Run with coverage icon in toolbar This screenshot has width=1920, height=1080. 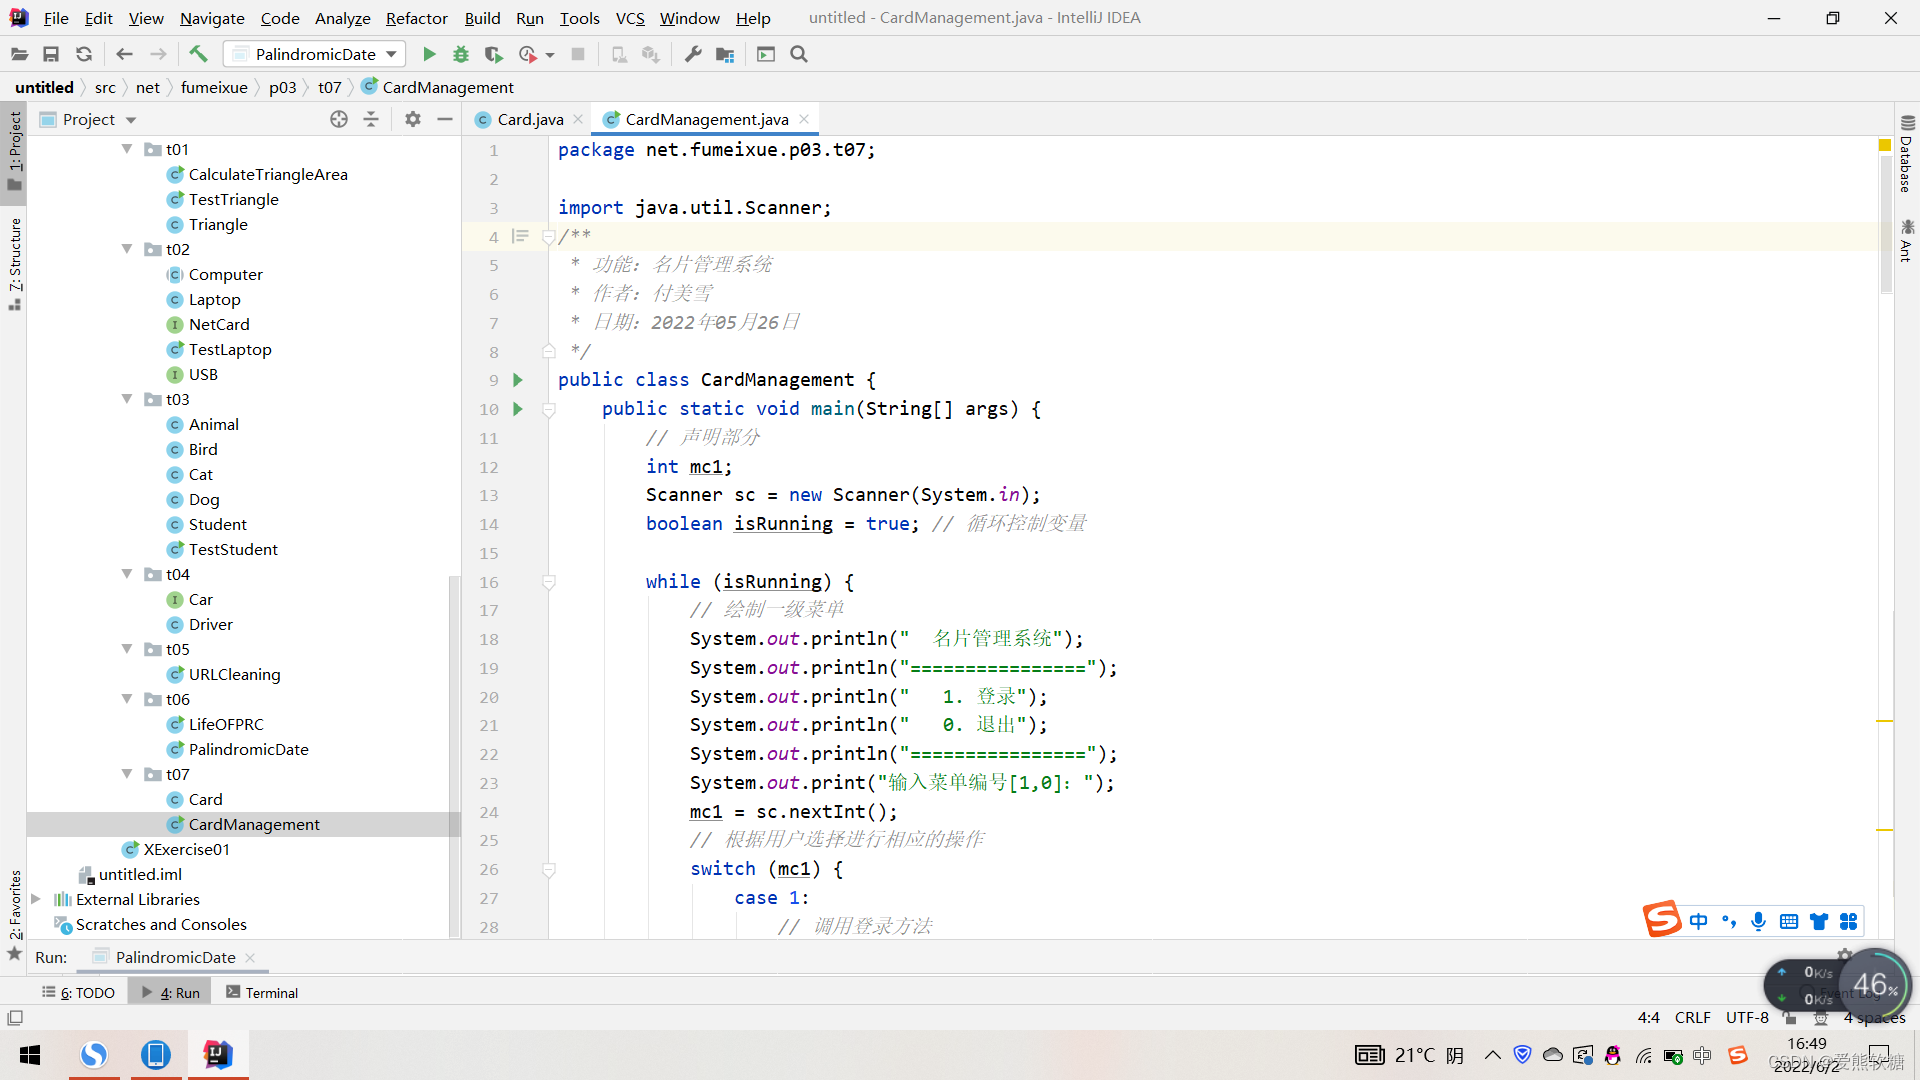click(493, 54)
